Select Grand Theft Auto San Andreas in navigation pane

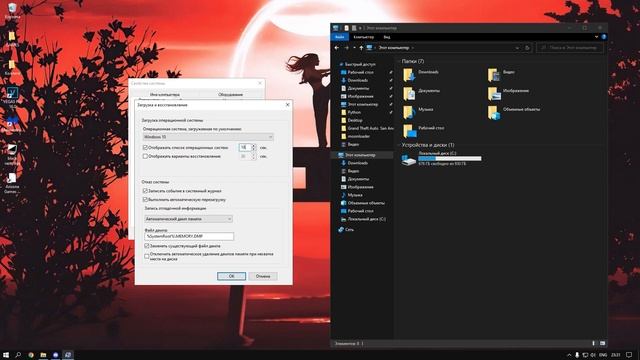(367, 128)
